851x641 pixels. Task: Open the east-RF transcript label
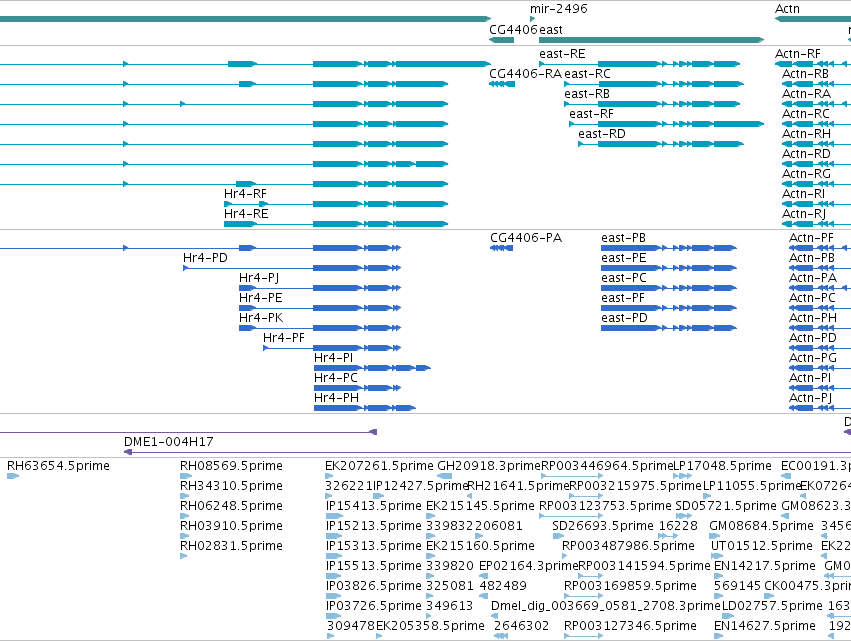click(x=591, y=114)
